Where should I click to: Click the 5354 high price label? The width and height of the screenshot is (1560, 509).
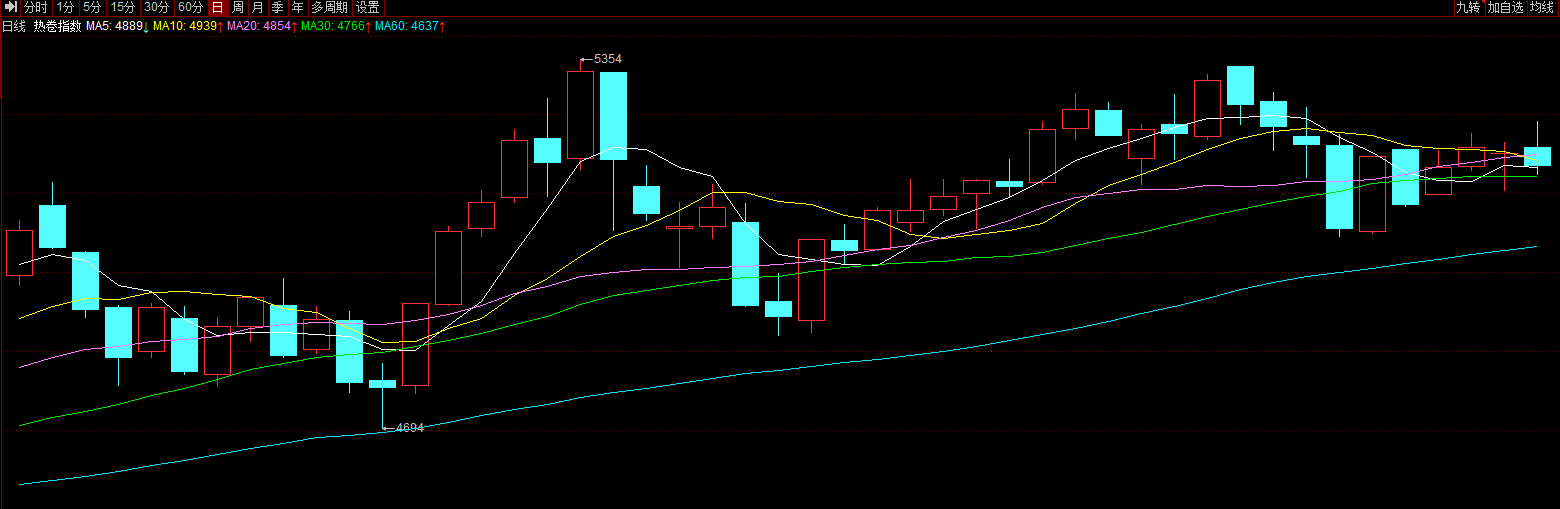[x=607, y=59]
